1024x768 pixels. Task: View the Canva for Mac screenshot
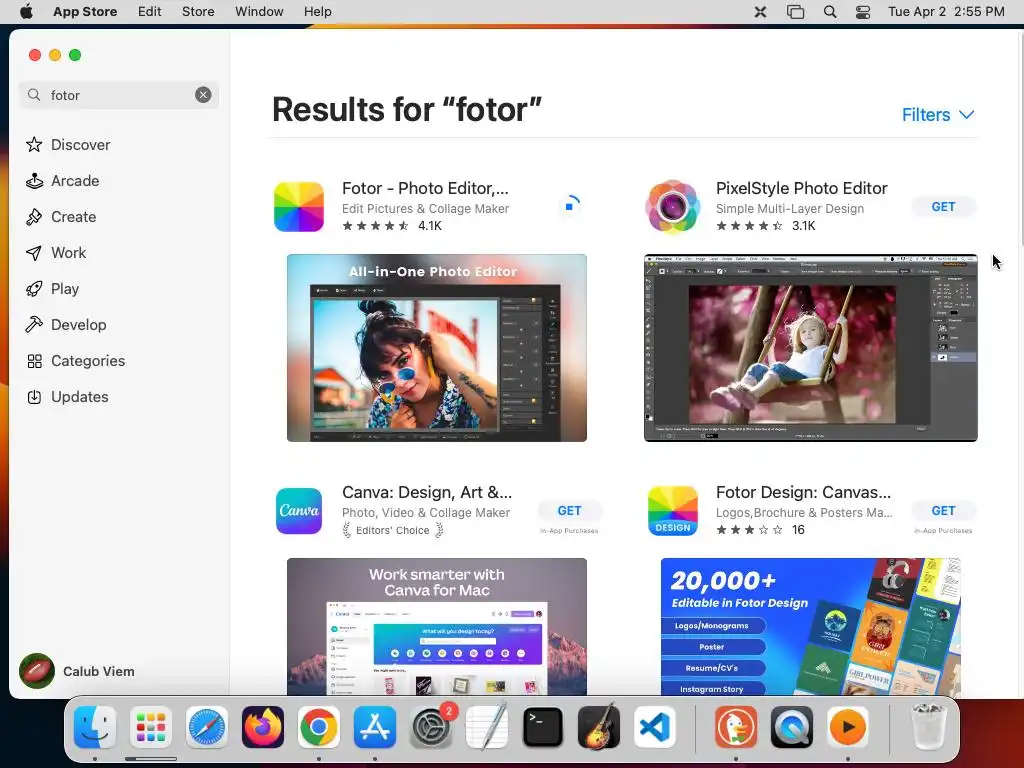coord(437,626)
